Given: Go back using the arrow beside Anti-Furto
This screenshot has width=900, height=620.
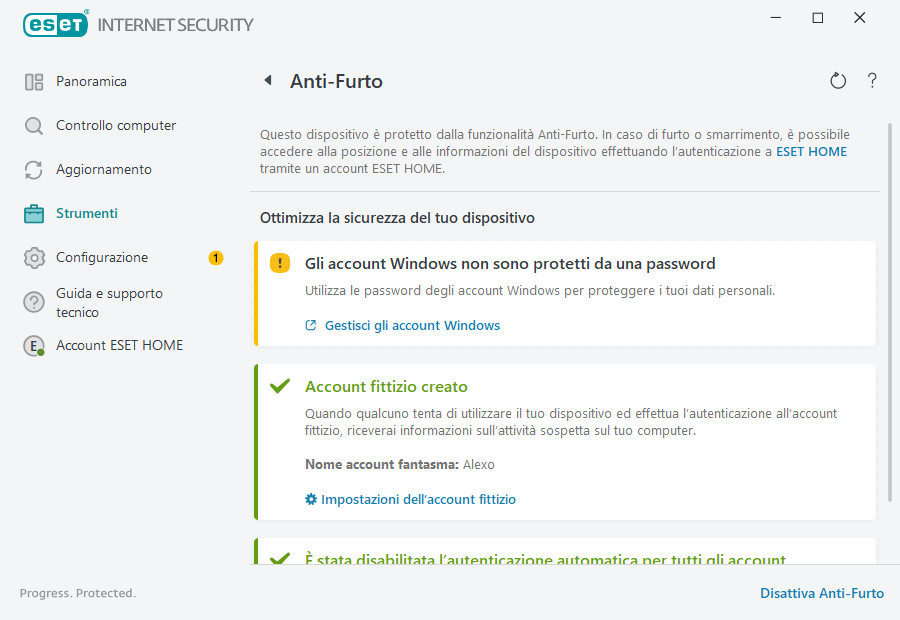Looking at the screenshot, I should coord(267,81).
